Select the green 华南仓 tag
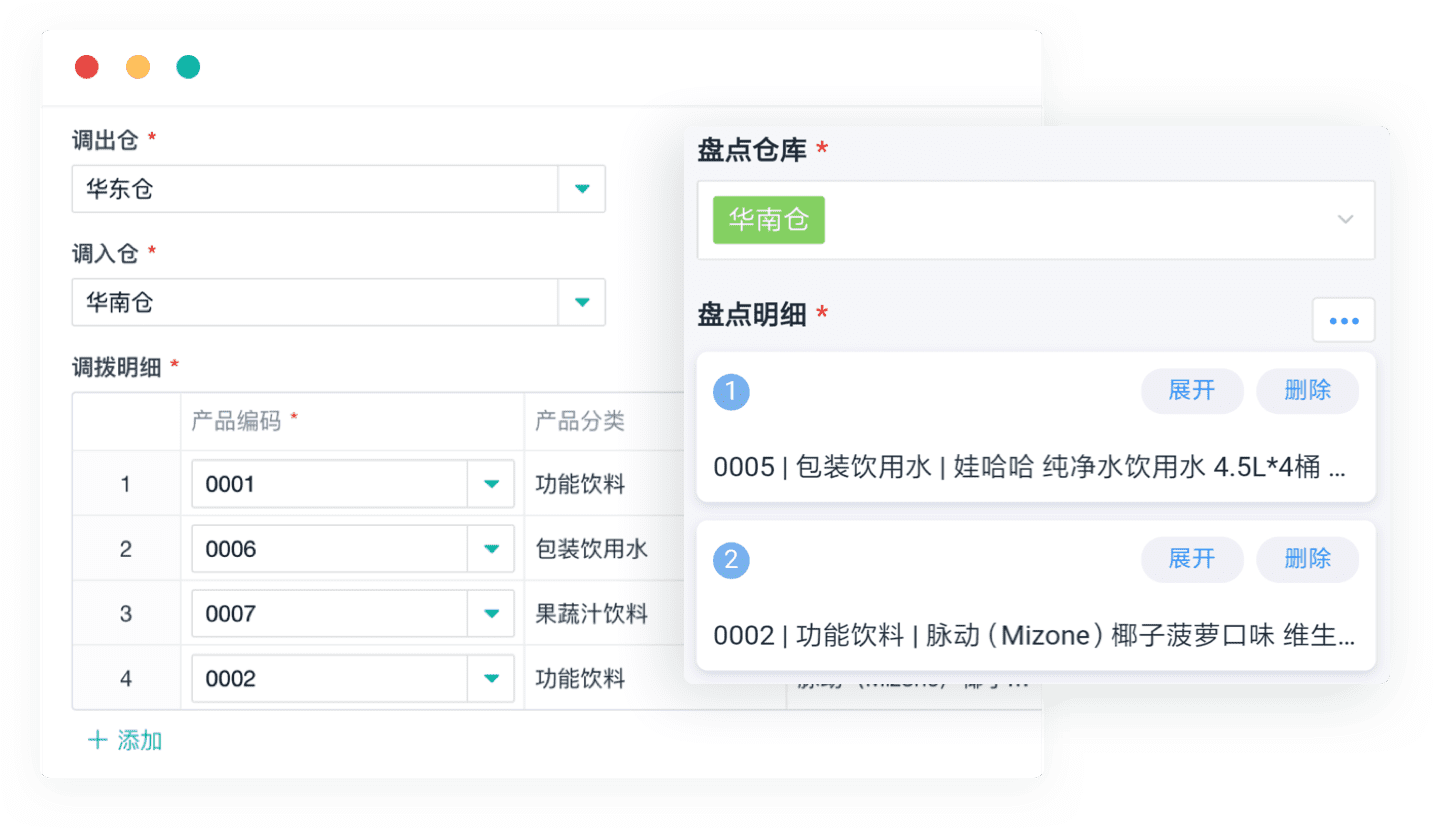Viewport: 1434px width, 828px height. coord(768,220)
